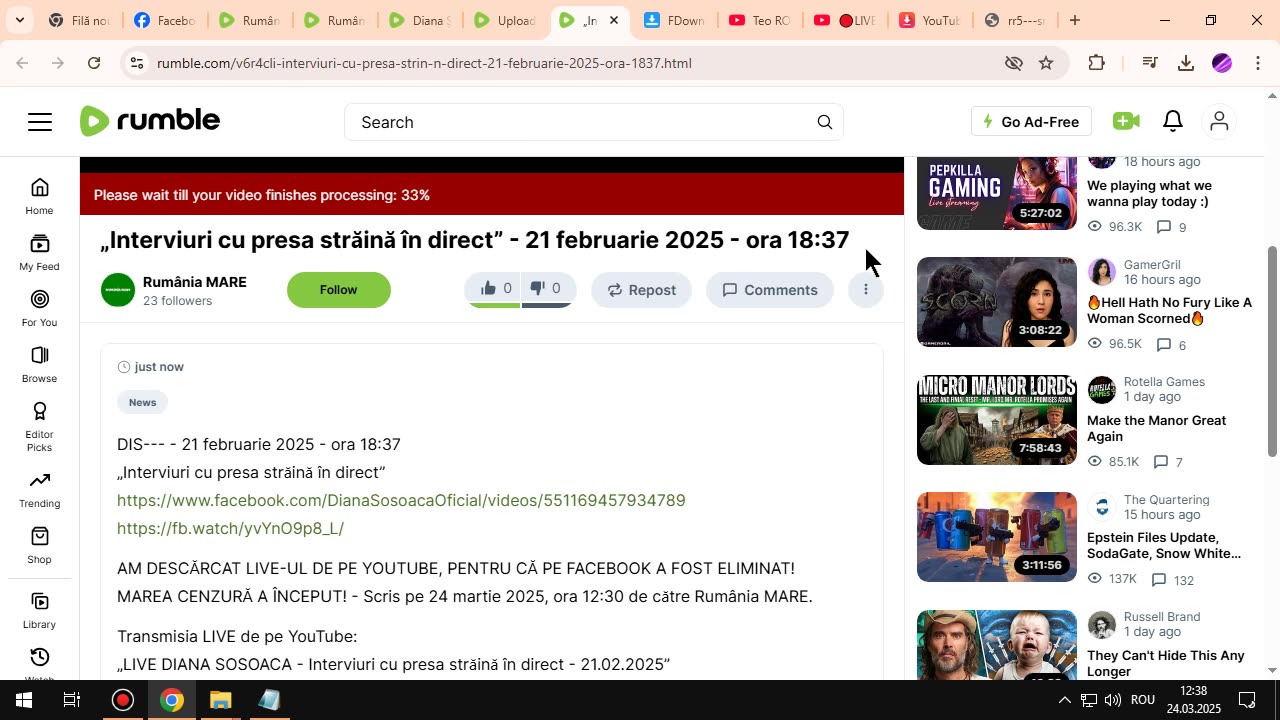Open Chrome three-dot menu

1258,63
